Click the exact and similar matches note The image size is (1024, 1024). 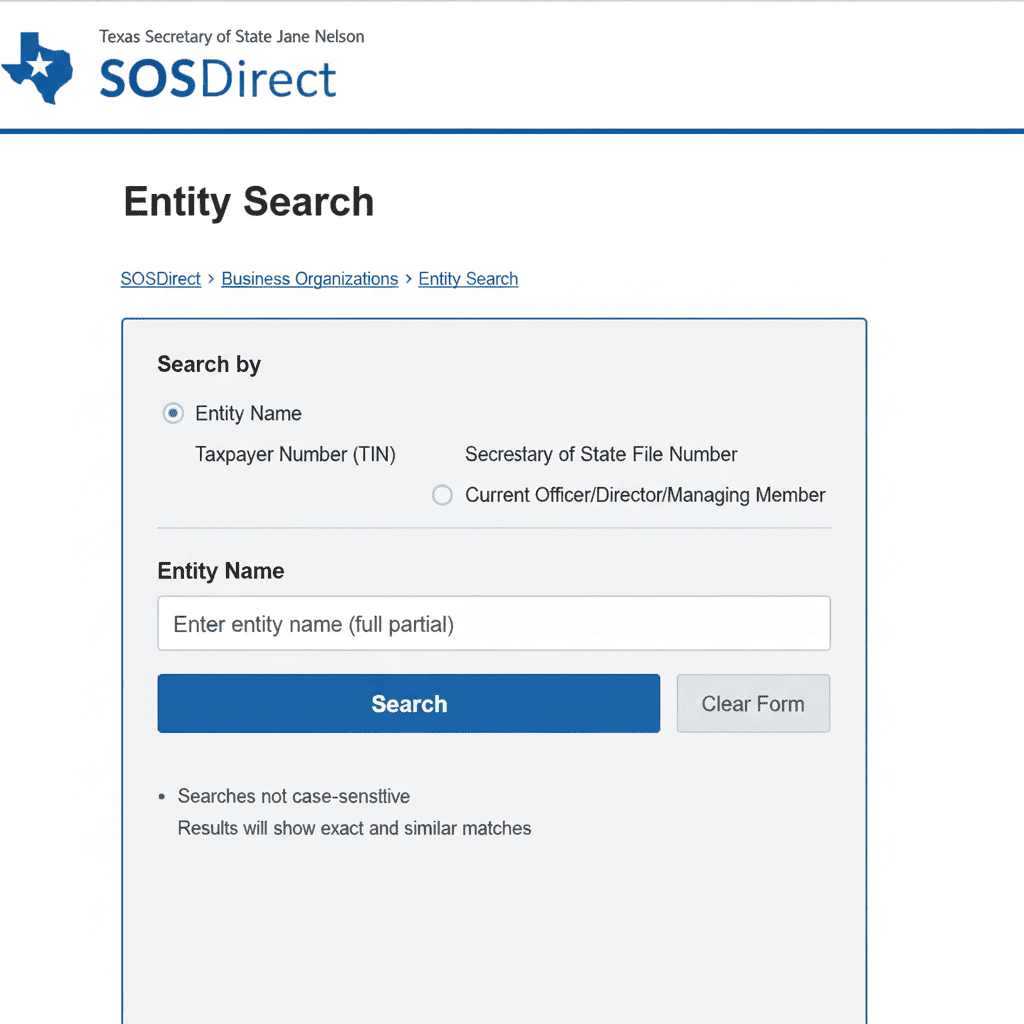pos(355,828)
